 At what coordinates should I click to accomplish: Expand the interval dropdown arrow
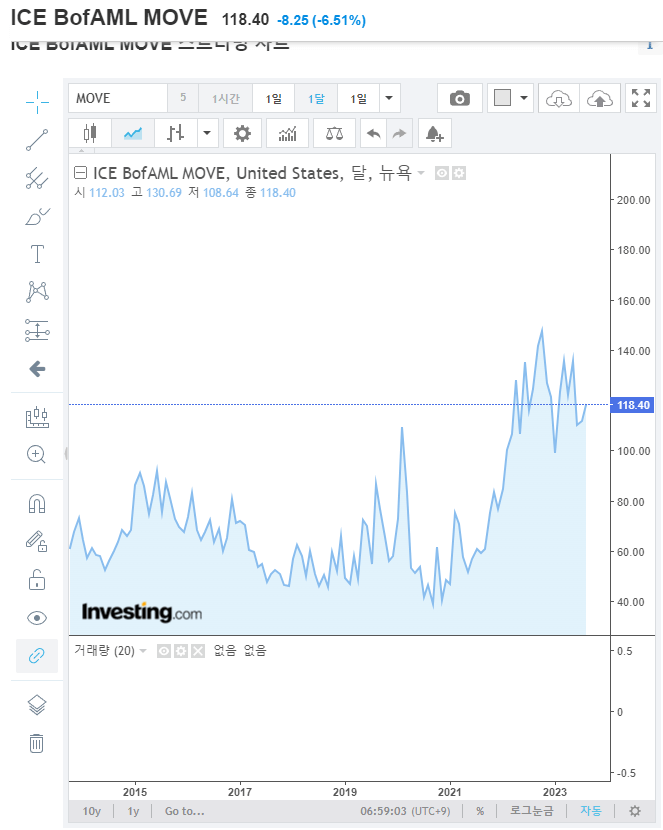click(x=389, y=98)
